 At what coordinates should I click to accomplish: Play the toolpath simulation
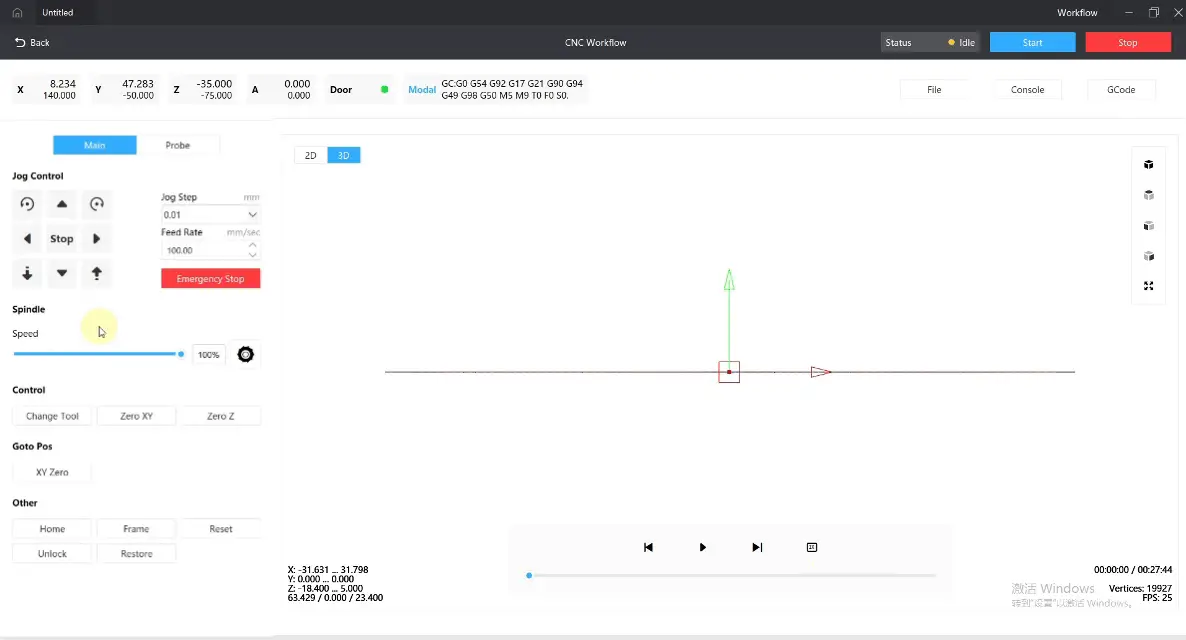coord(703,547)
